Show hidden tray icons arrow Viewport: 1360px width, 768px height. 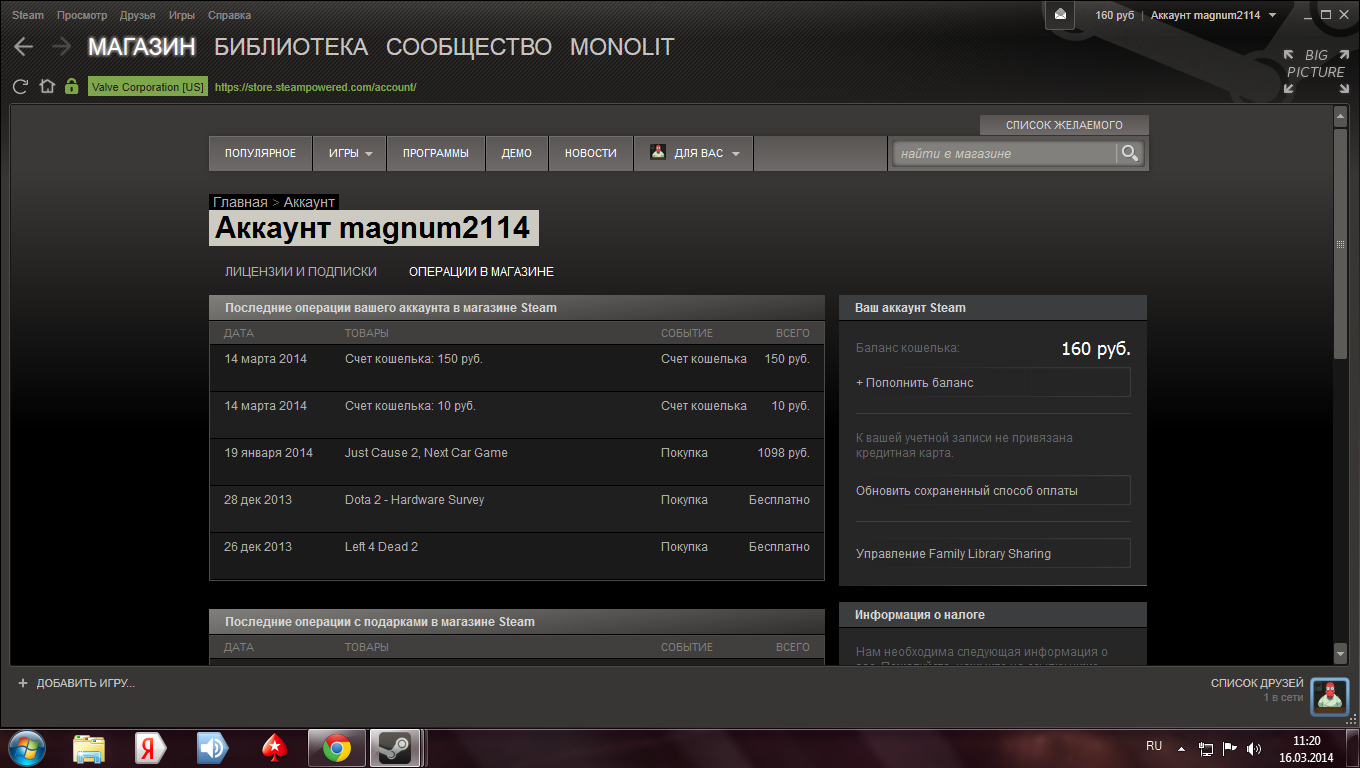[x=1181, y=748]
